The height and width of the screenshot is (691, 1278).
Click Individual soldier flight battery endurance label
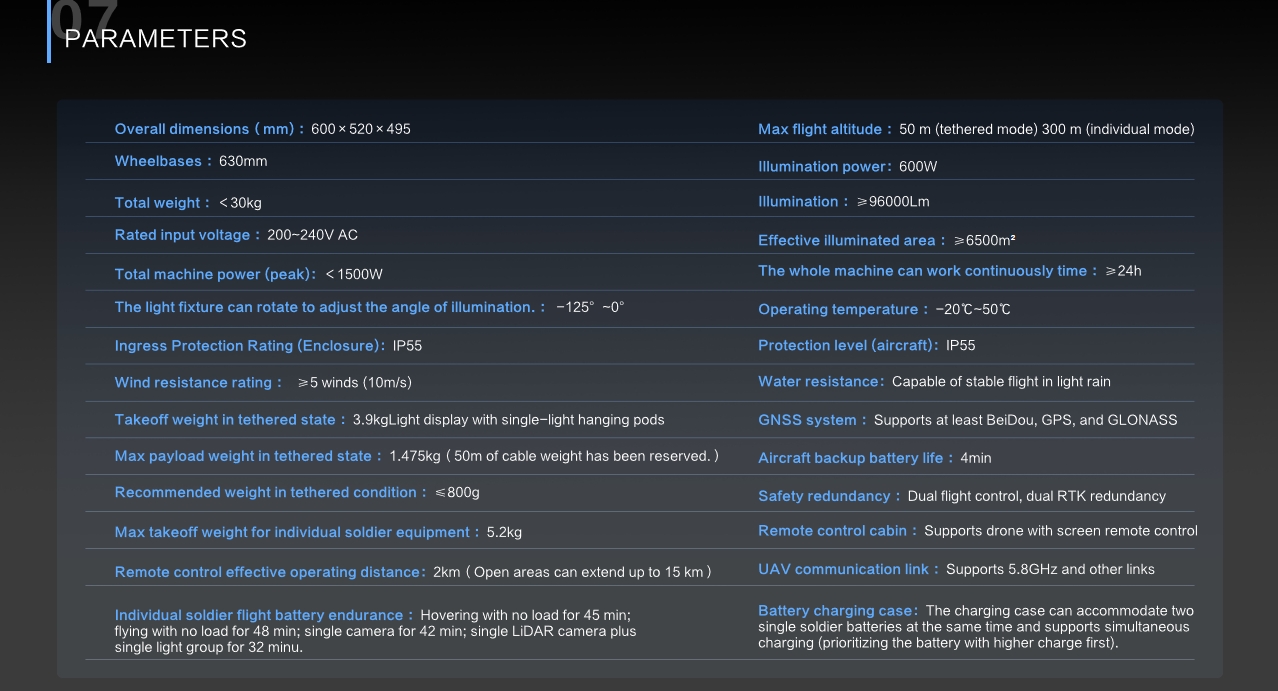point(263,615)
